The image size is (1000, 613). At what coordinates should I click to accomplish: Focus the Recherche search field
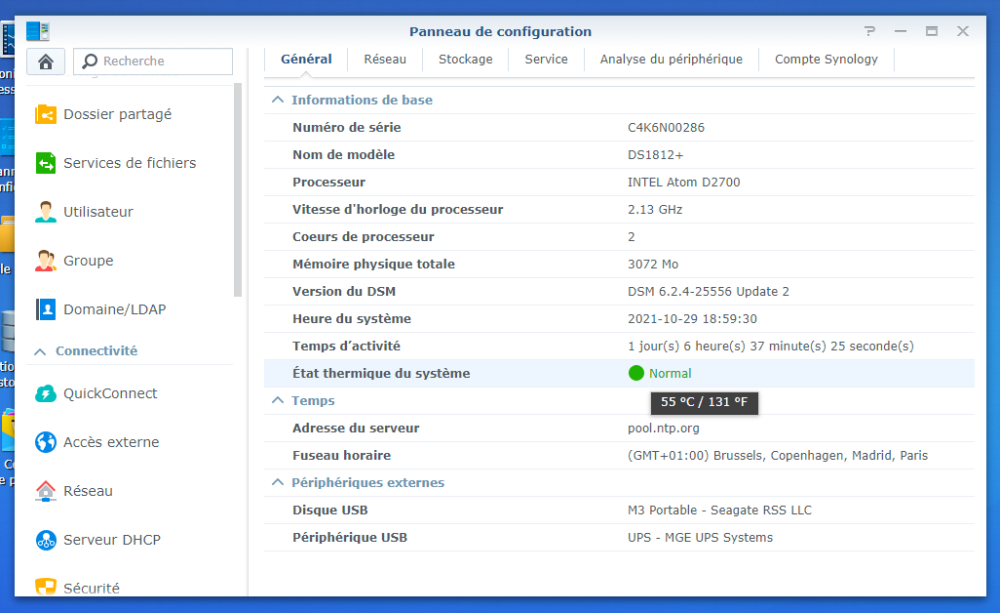153,61
